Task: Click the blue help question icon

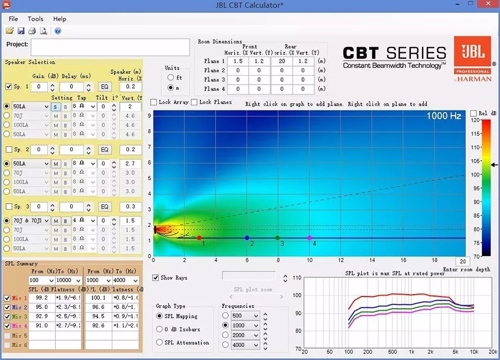Action: pos(58,31)
